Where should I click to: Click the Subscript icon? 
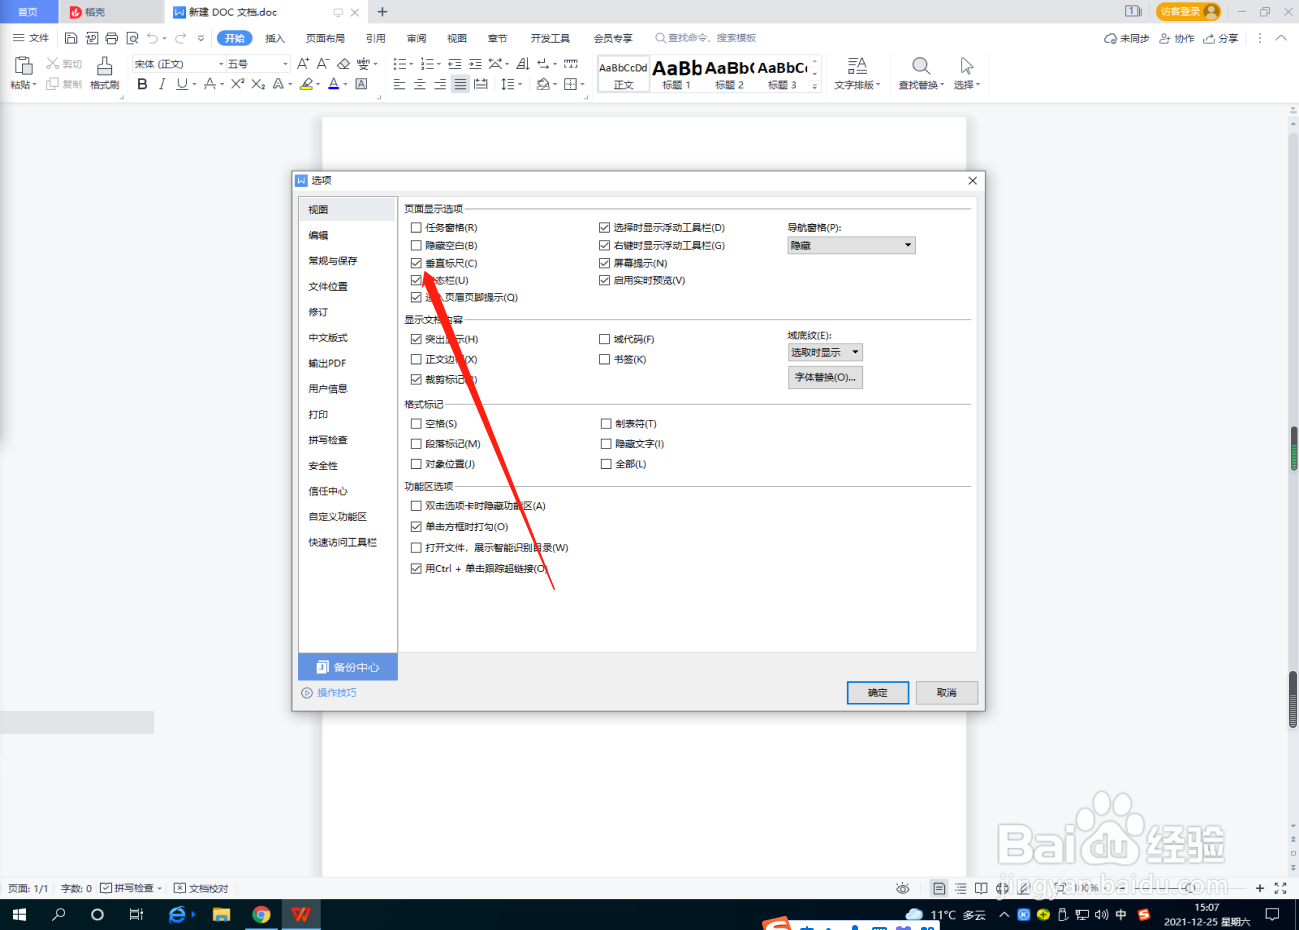pyautogui.click(x=258, y=84)
